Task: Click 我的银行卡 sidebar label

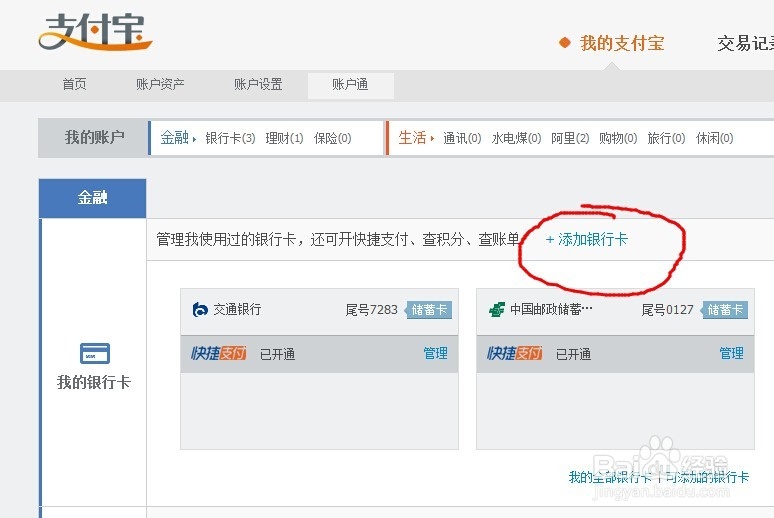Action: coord(94,382)
